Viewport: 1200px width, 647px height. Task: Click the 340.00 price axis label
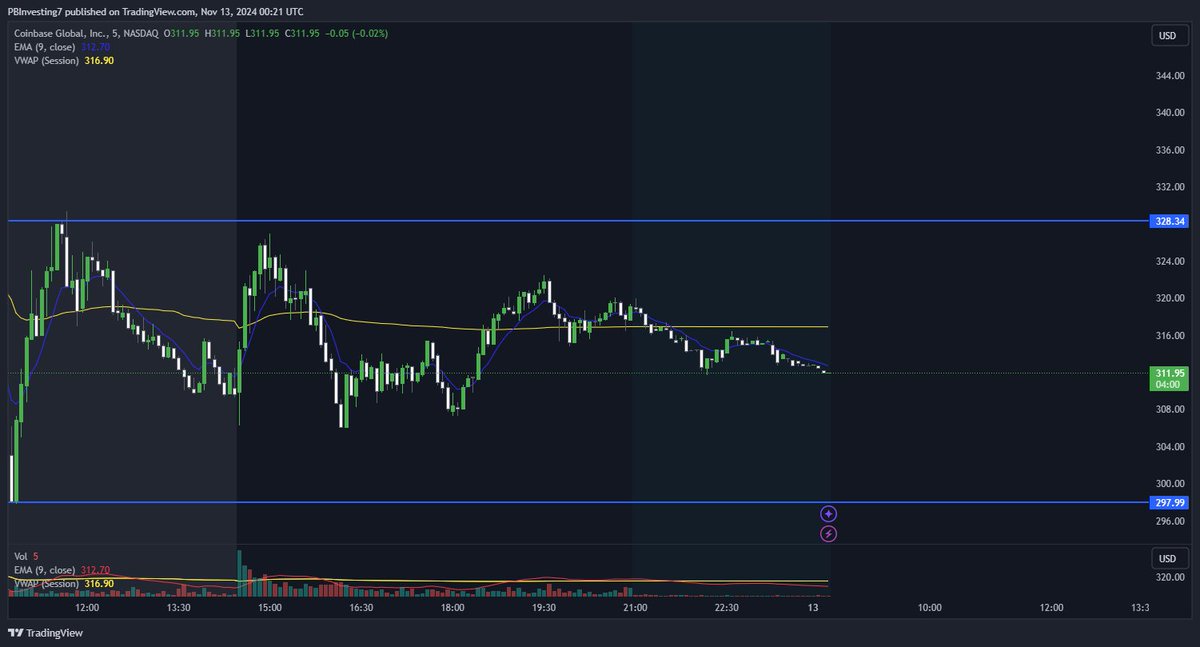click(x=1169, y=113)
